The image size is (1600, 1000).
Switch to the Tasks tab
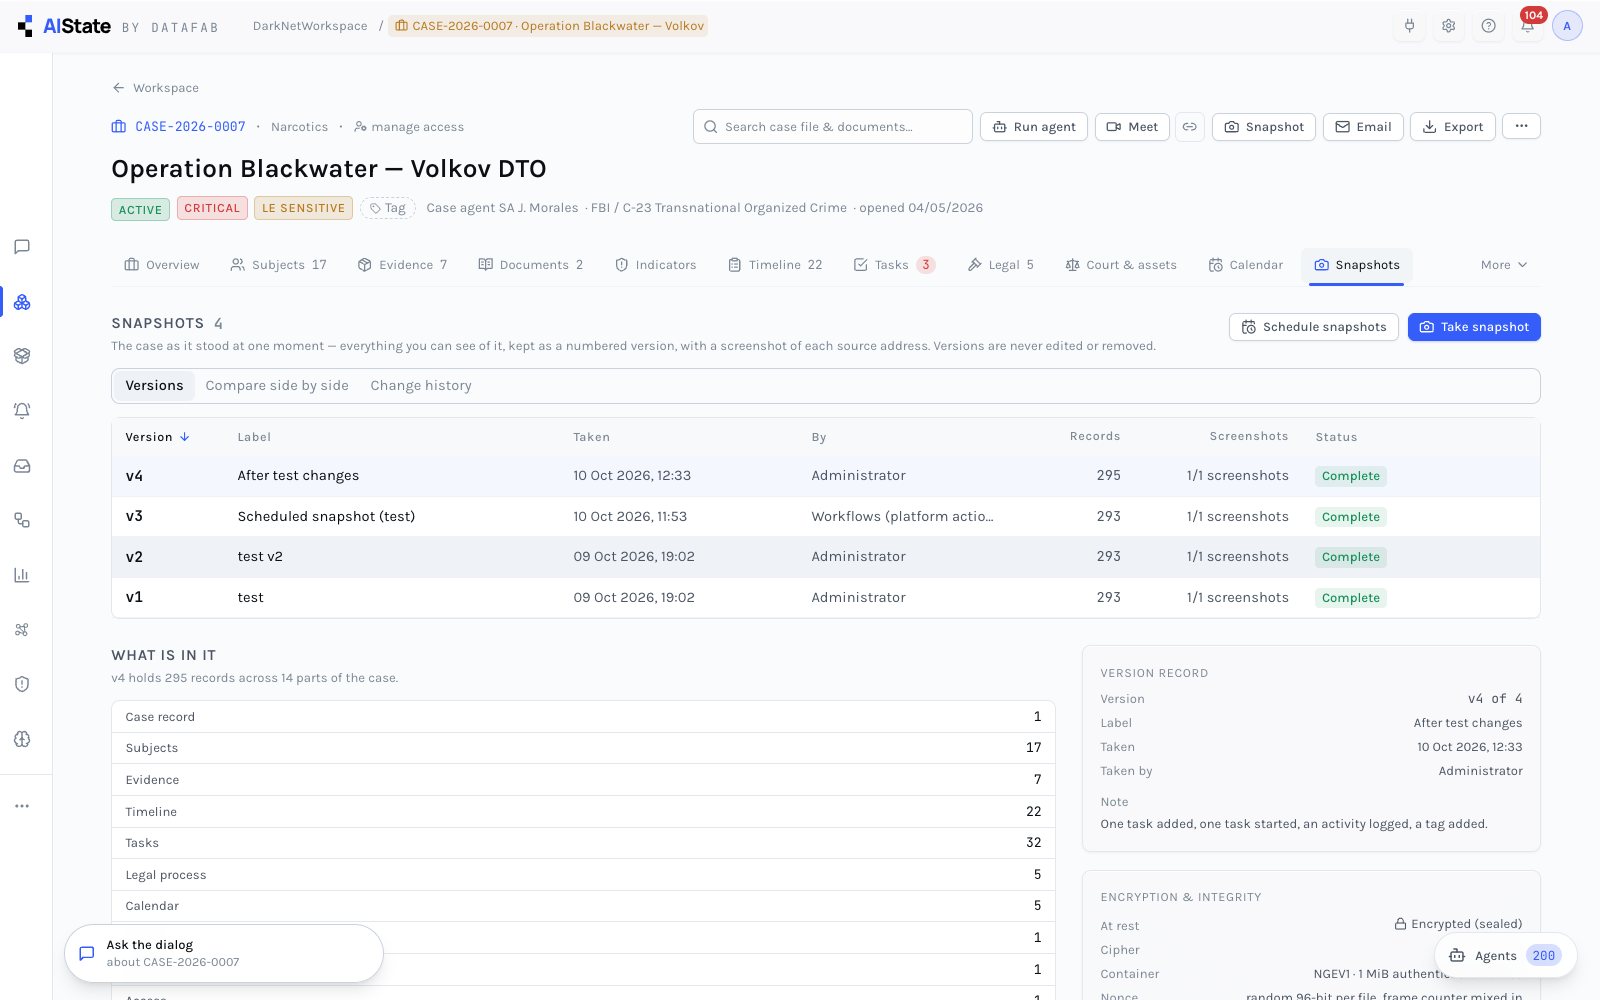pos(894,265)
